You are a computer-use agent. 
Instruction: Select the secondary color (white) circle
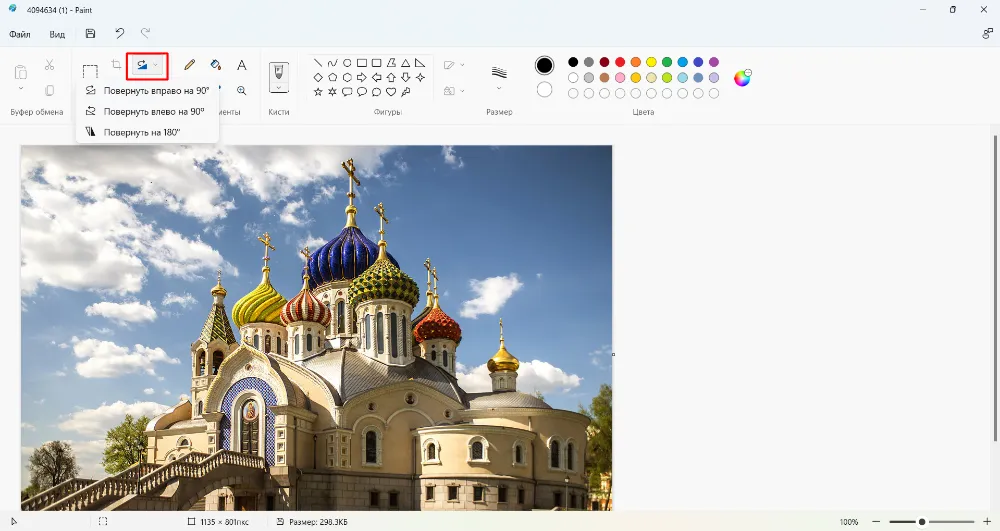click(x=544, y=90)
